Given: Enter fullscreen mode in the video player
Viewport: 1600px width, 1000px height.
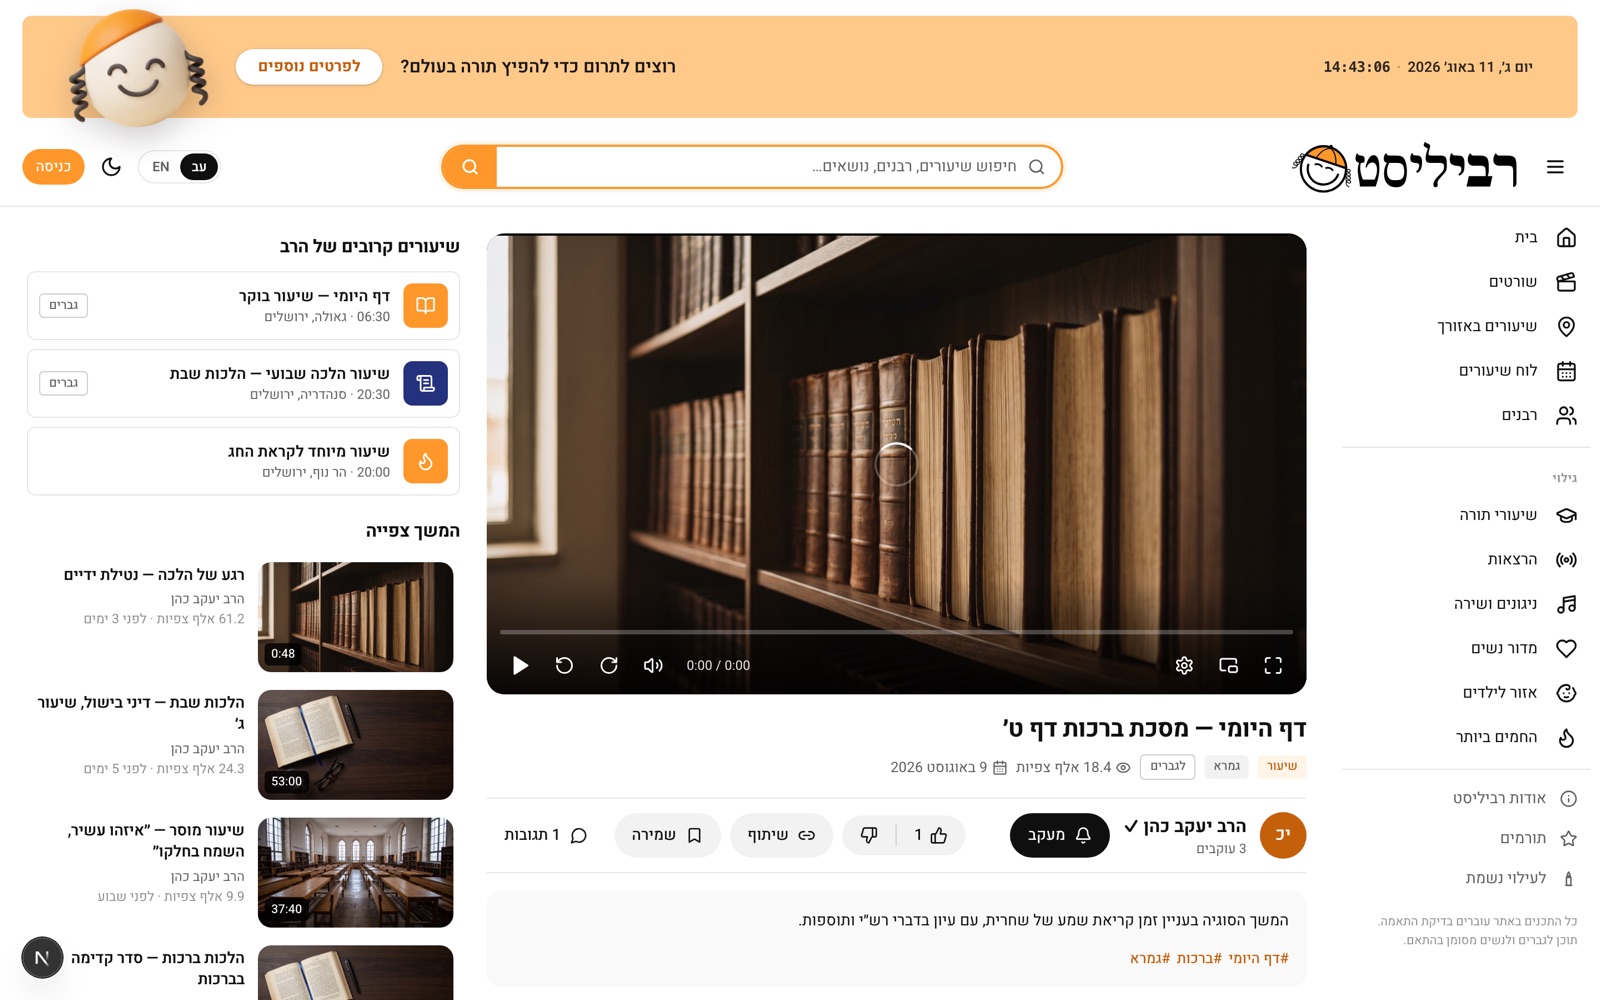Looking at the screenshot, I should [1273, 665].
